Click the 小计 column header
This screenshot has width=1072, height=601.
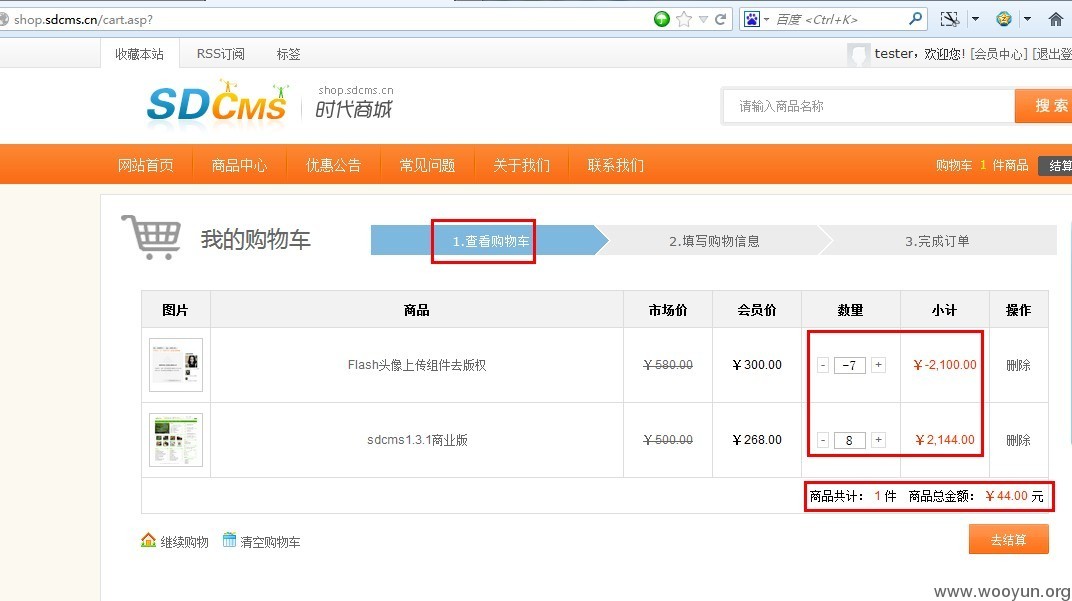945,310
